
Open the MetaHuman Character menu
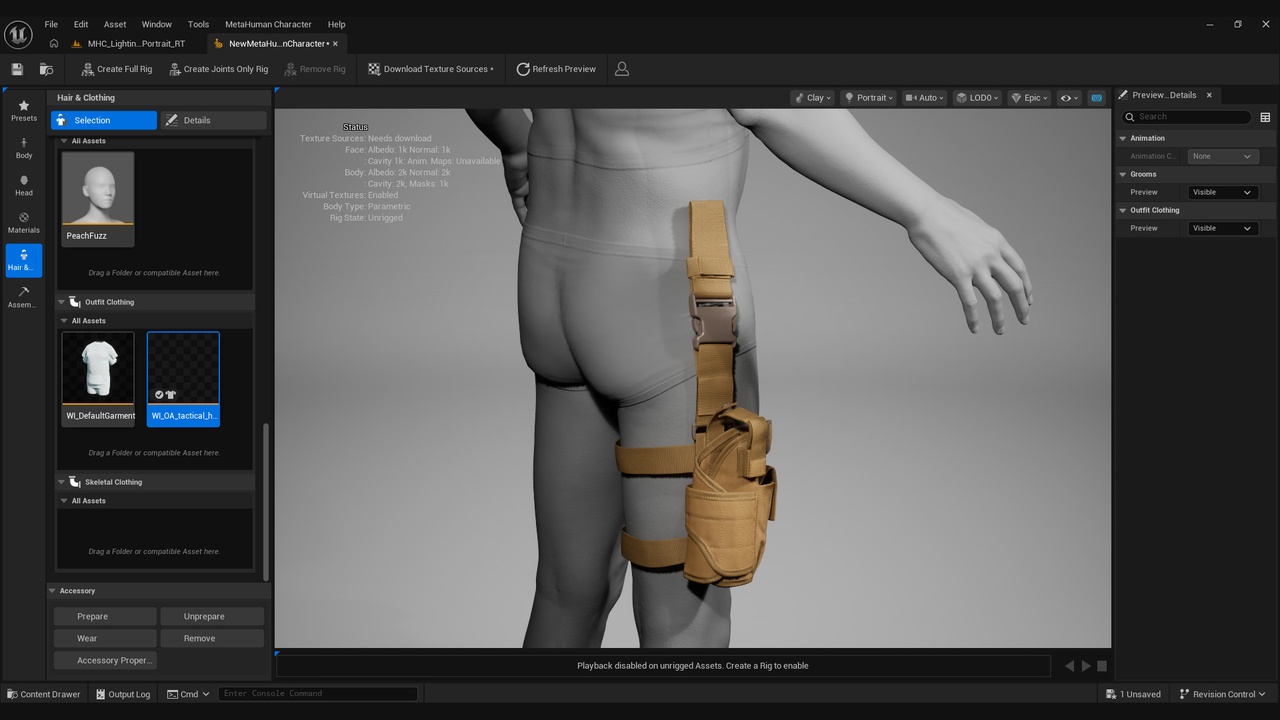[x=268, y=24]
